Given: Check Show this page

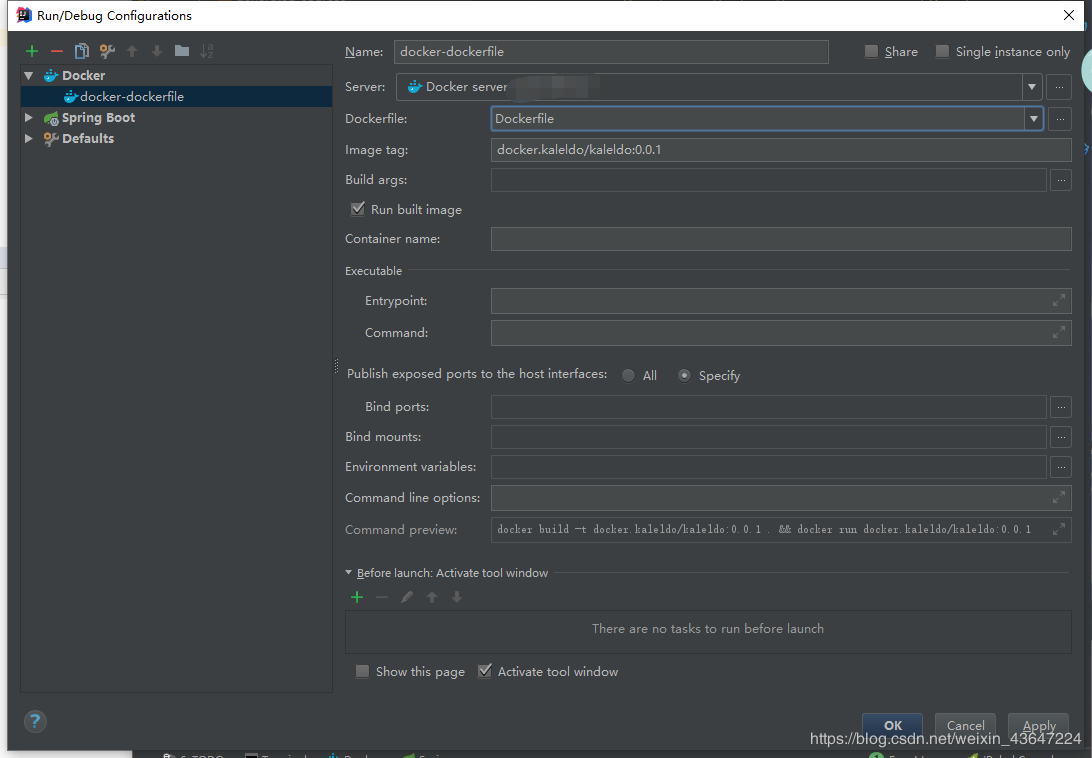Looking at the screenshot, I should pos(362,672).
